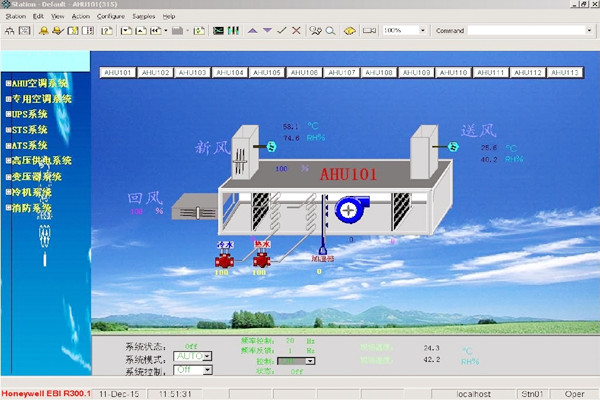The height and width of the screenshot is (400, 600).
Task: Open the zoom percentage dropdown
Action: 422,31
